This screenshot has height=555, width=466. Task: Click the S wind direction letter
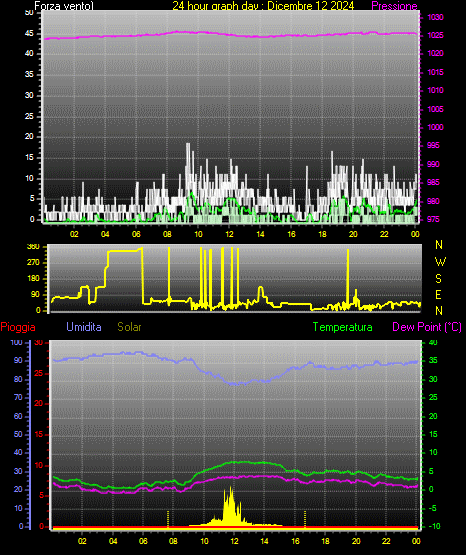click(x=438, y=279)
